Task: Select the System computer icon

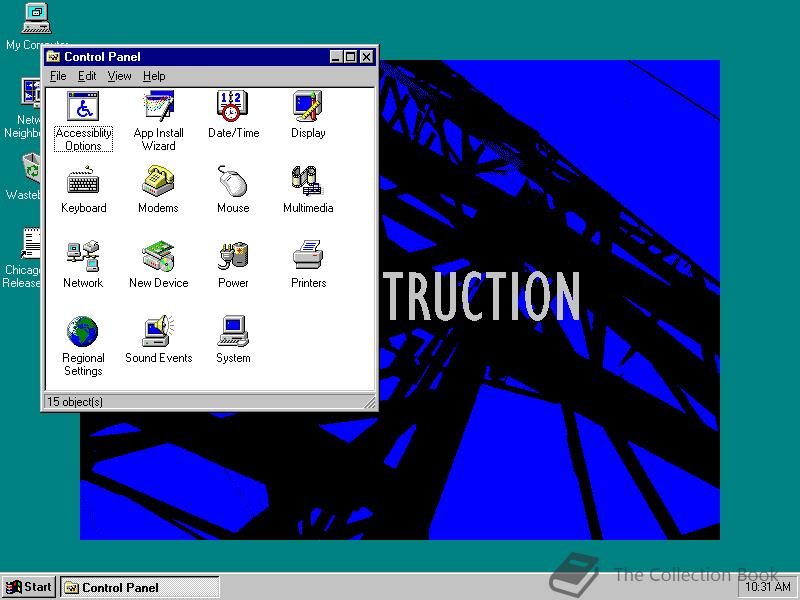Action: coord(233,331)
